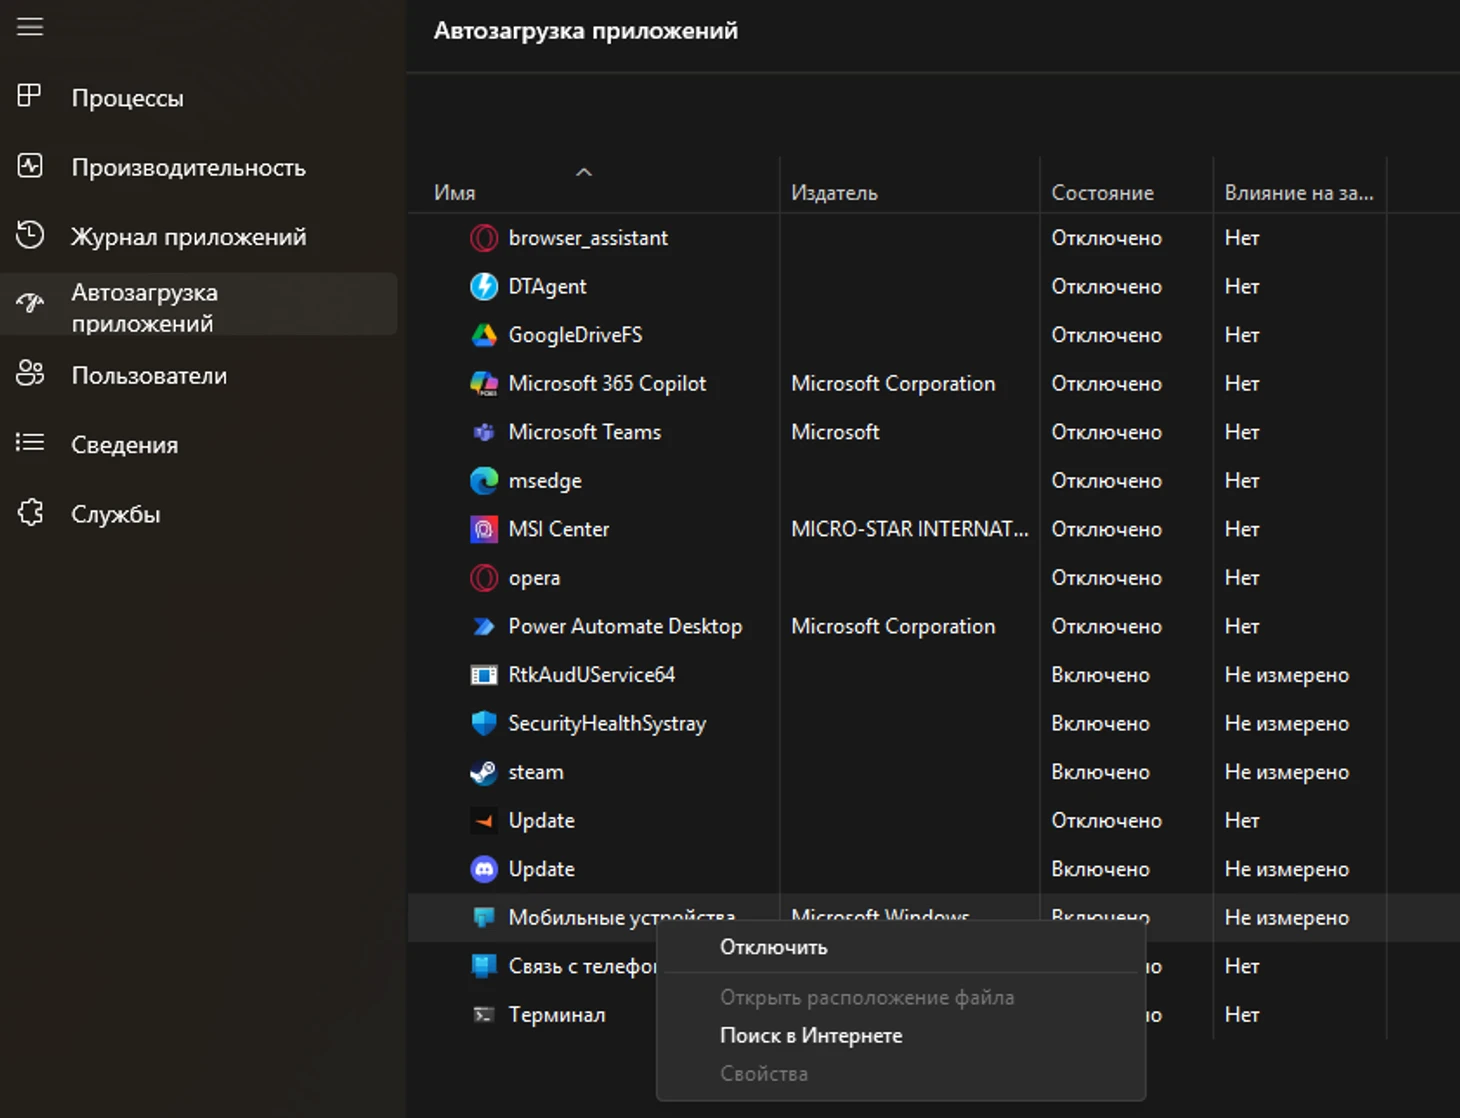This screenshot has width=1460, height=1118.
Task: Click the browser_assistant Opera icon
Action: pyautogui.click(x=484, y=238)
